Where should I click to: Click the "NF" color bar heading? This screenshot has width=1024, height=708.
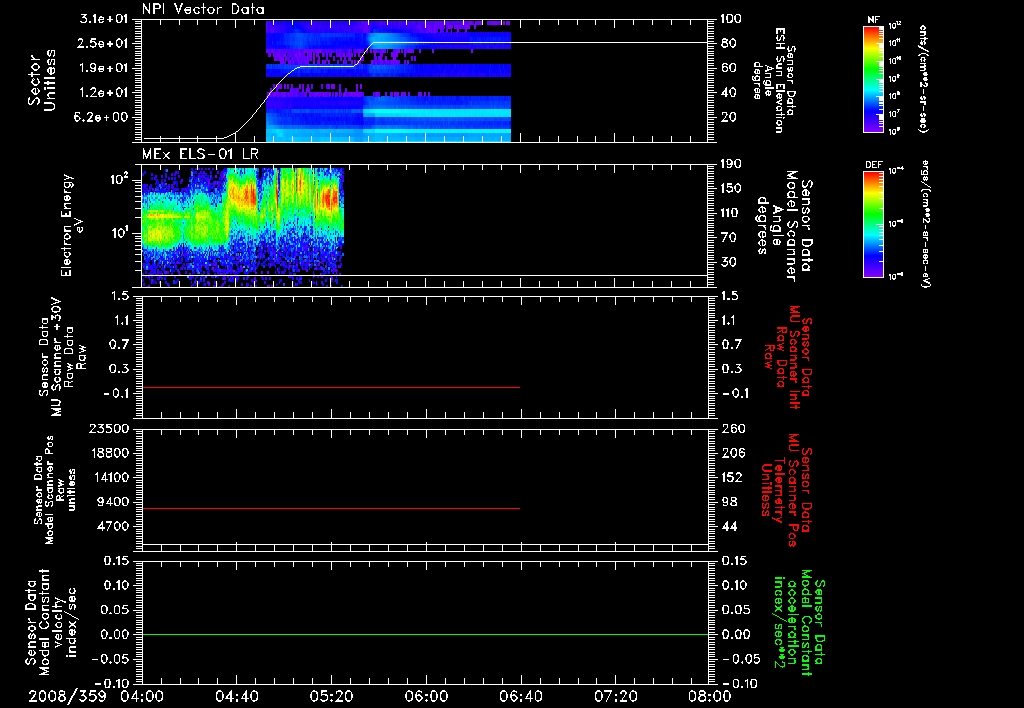pos(873,20)
